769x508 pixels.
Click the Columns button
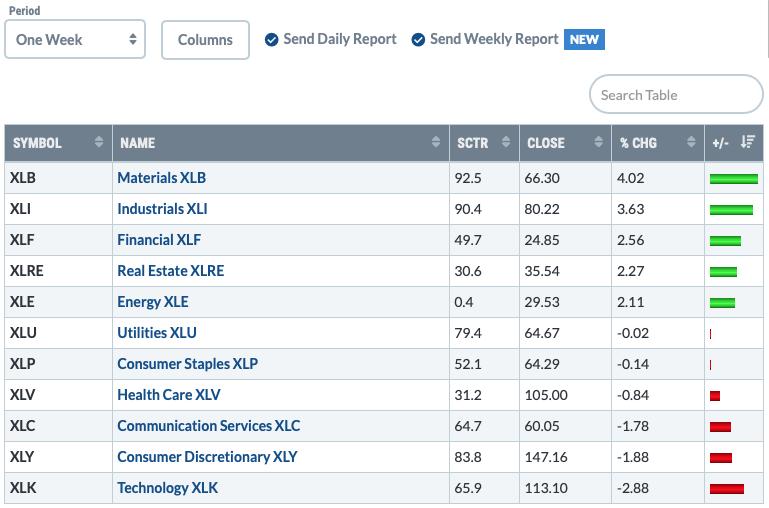pyautogui.click(x=205, y=40)
